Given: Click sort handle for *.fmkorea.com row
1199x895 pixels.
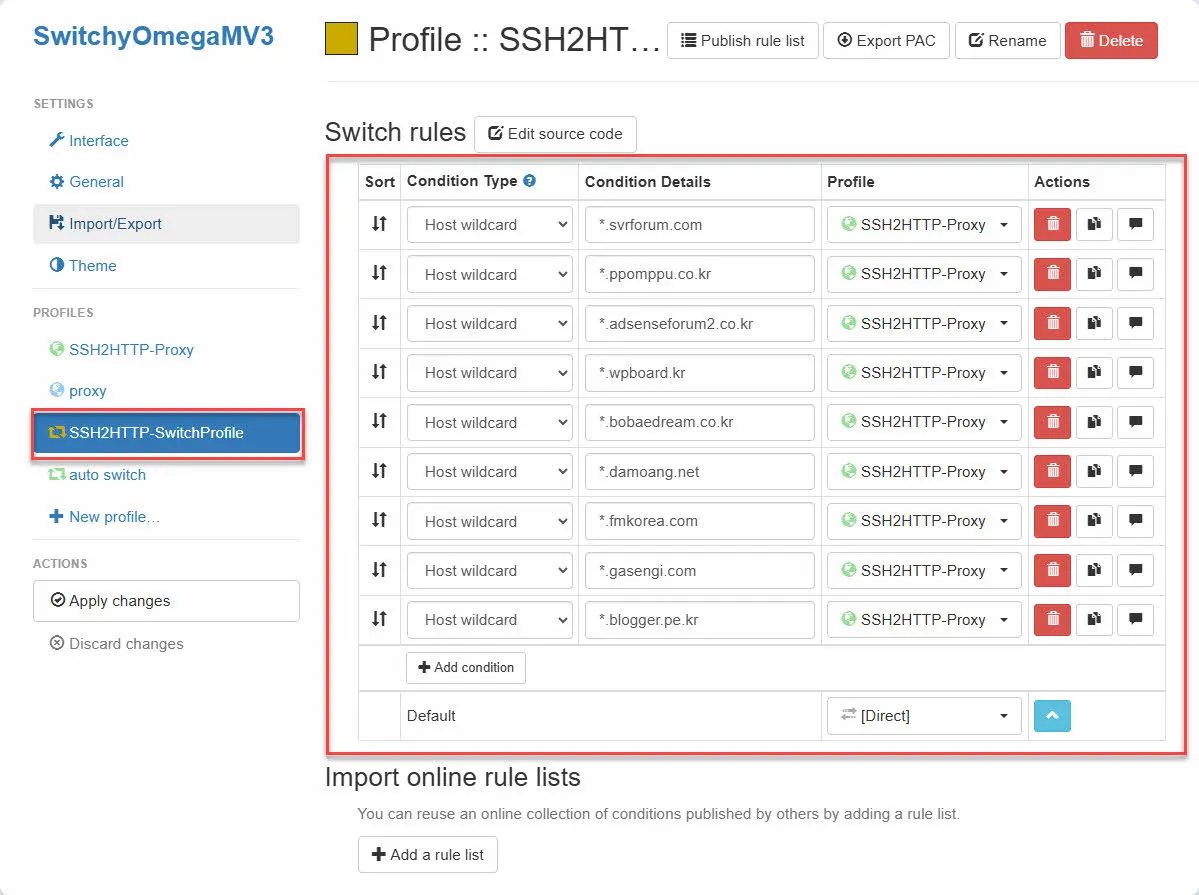Looking at the screenshot, I should [379, 520].
